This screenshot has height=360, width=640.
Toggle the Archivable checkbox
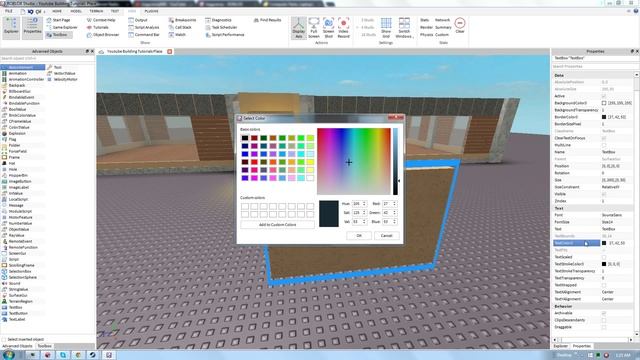(x=604, y=313)
